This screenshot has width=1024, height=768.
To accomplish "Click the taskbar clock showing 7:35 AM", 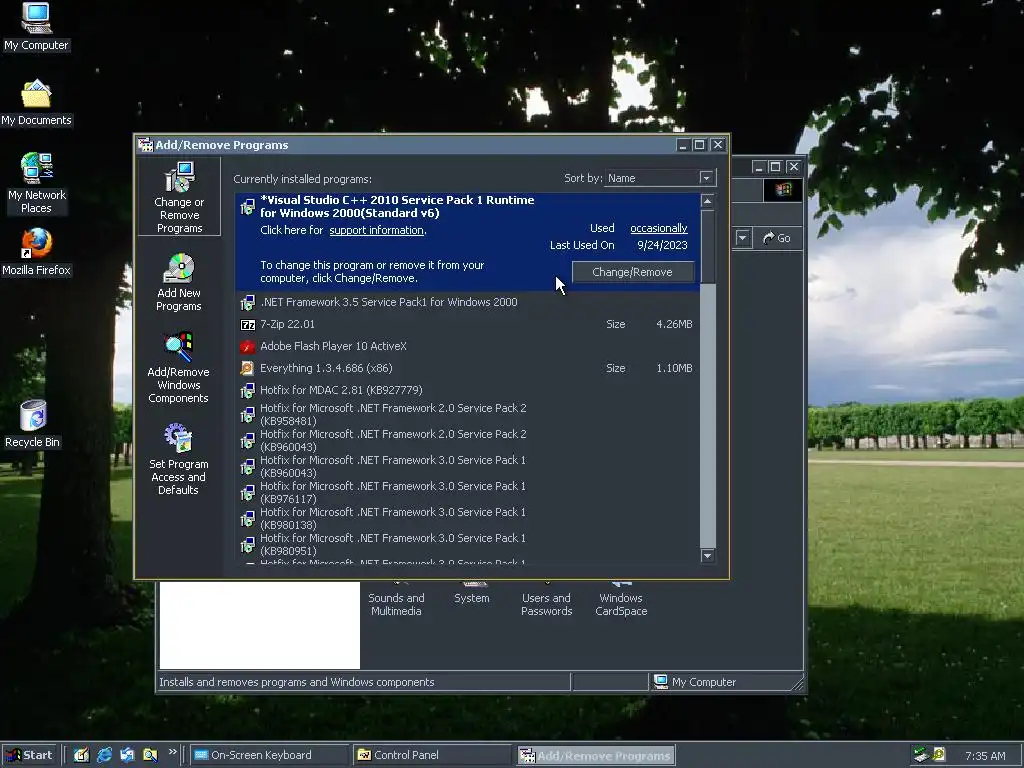I will coord(985,756).
